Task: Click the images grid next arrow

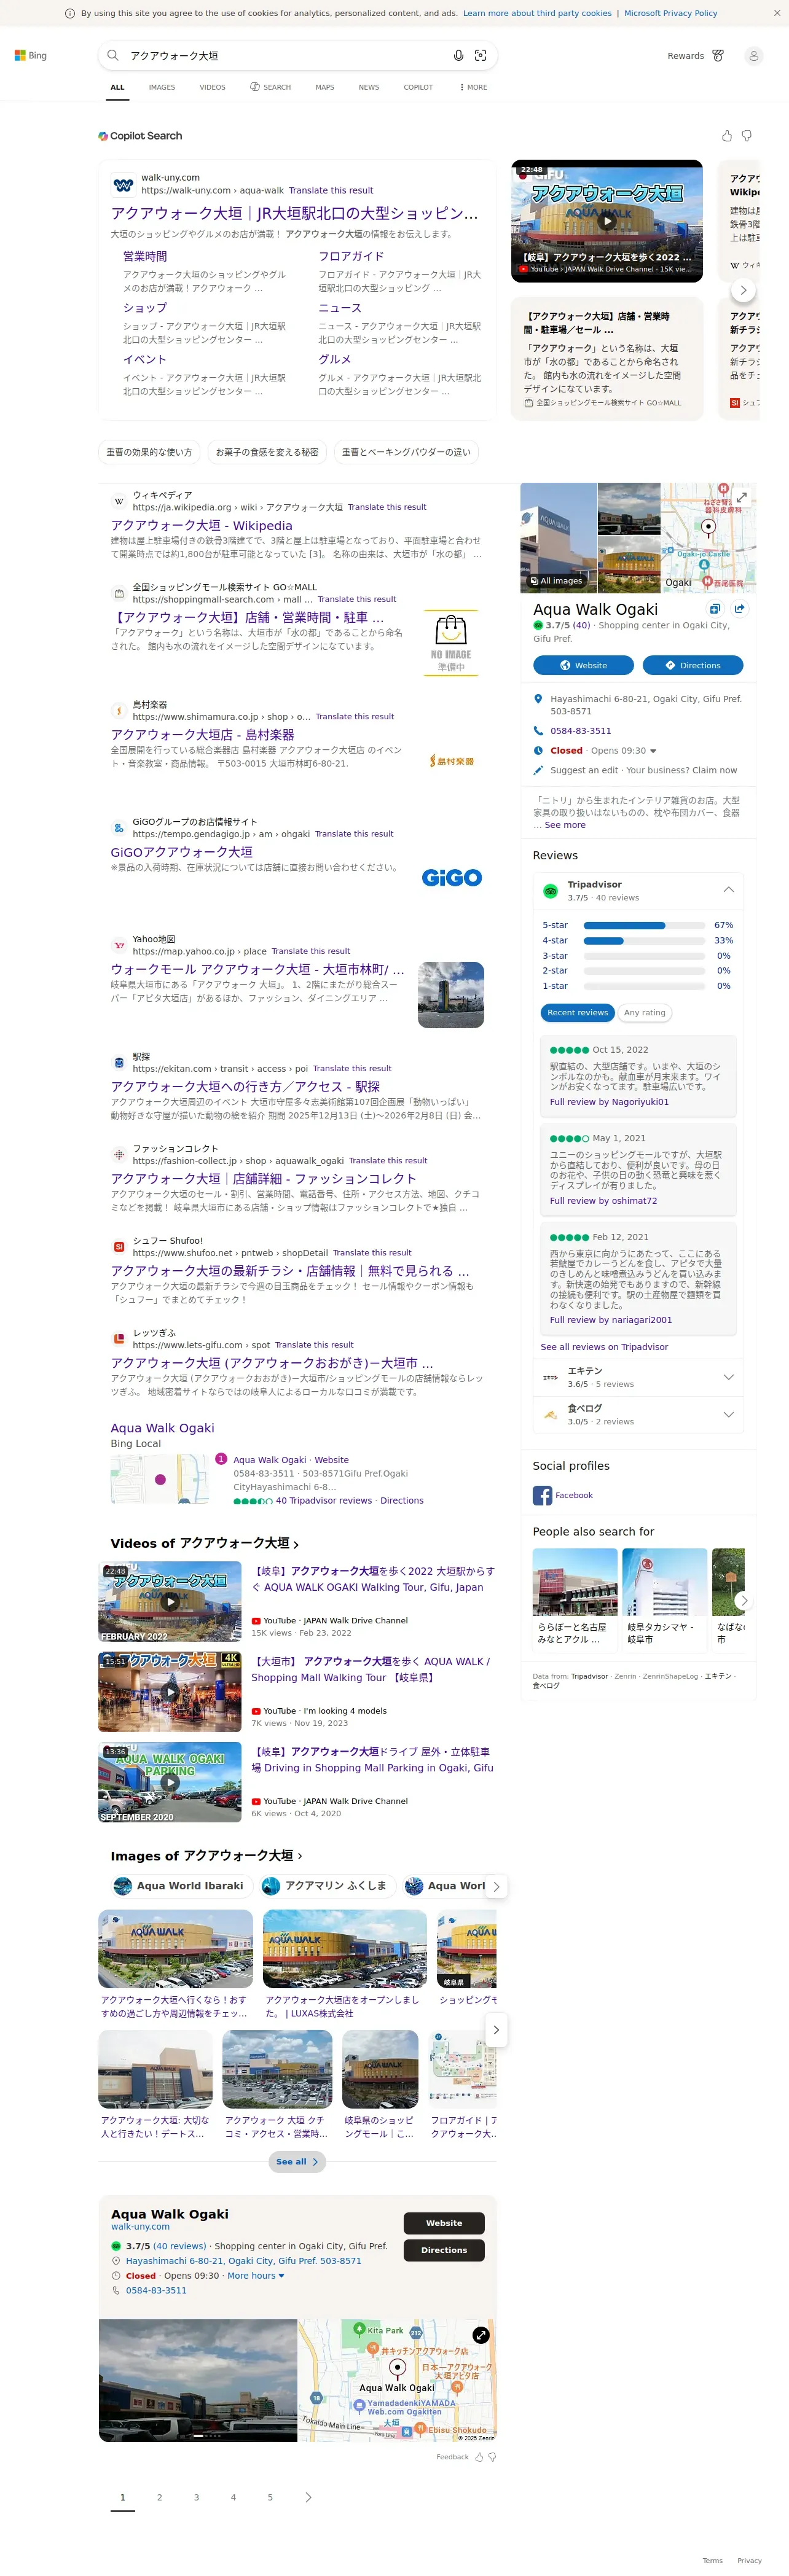Action: click(496, 2029)
